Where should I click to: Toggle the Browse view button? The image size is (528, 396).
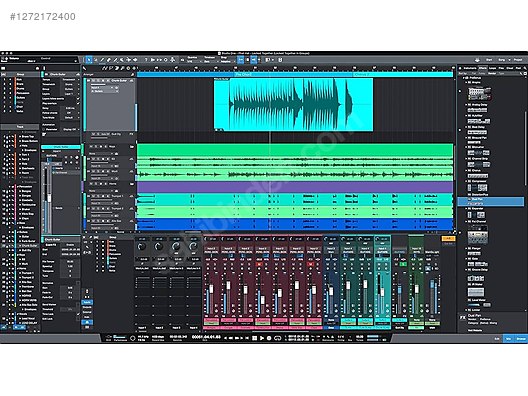click(521, 338)
